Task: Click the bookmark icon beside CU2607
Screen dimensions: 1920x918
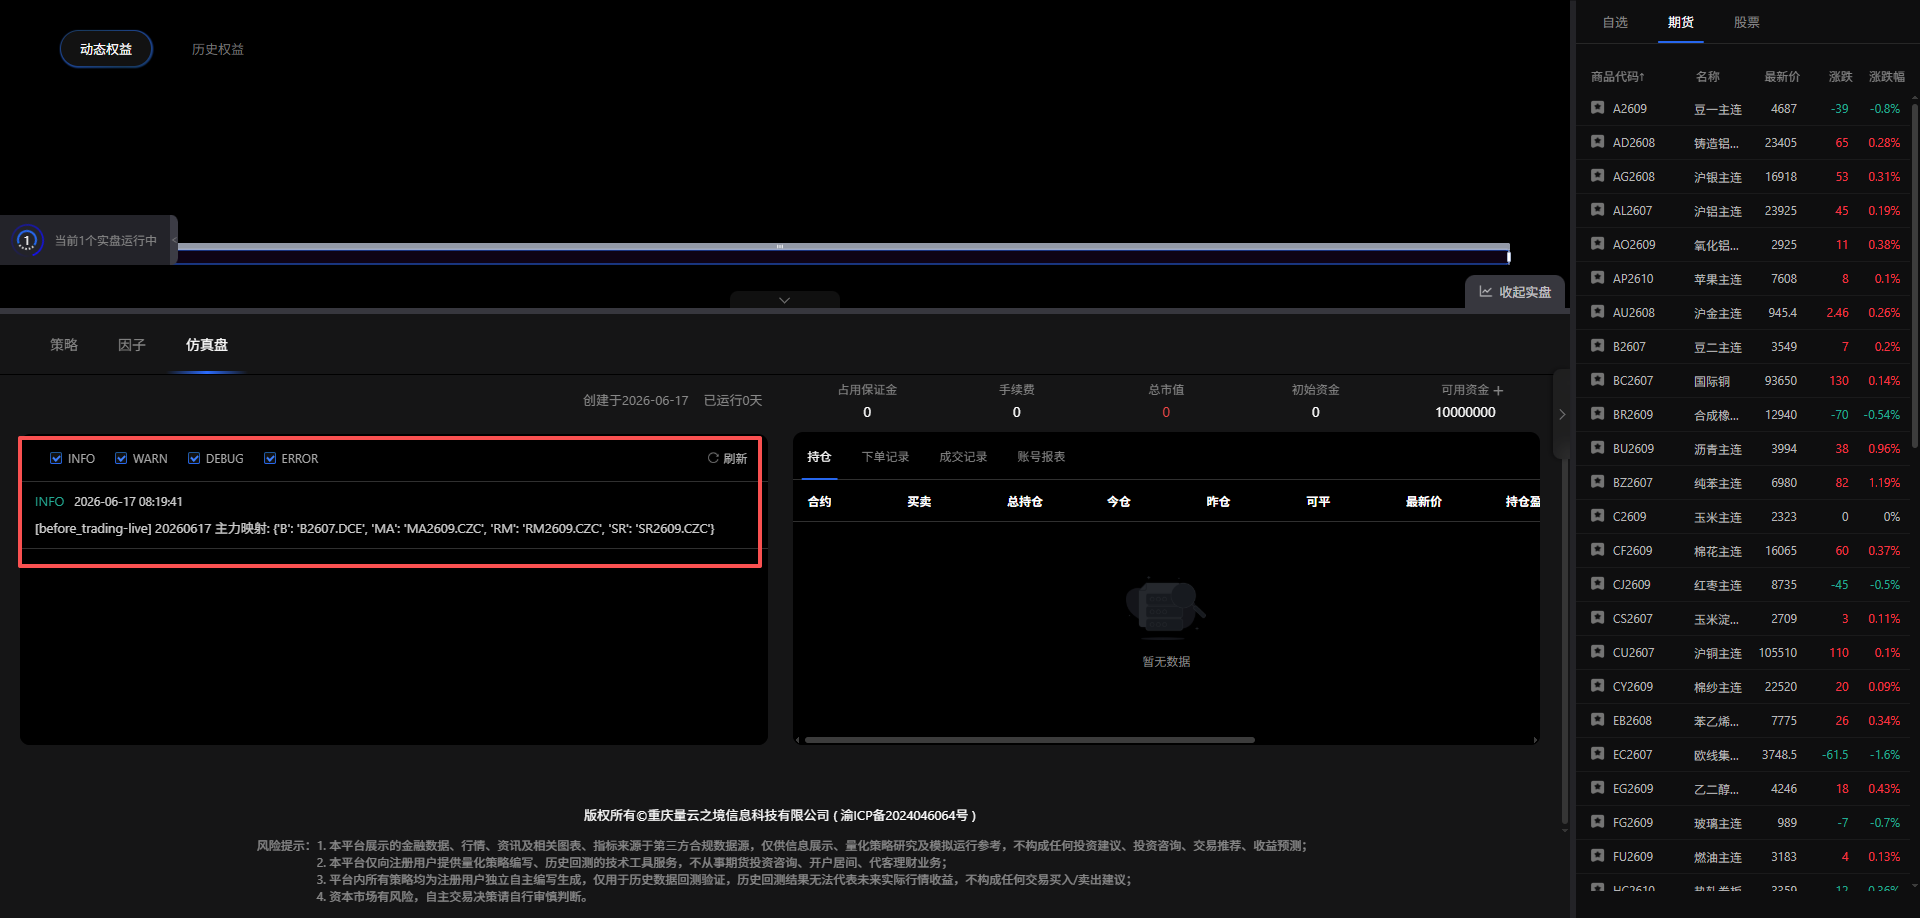Action: (1597, 652)
